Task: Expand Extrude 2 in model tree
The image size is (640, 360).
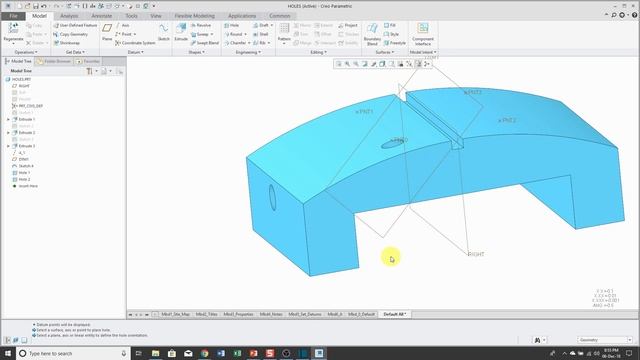Action: click(x=8, y=133)
